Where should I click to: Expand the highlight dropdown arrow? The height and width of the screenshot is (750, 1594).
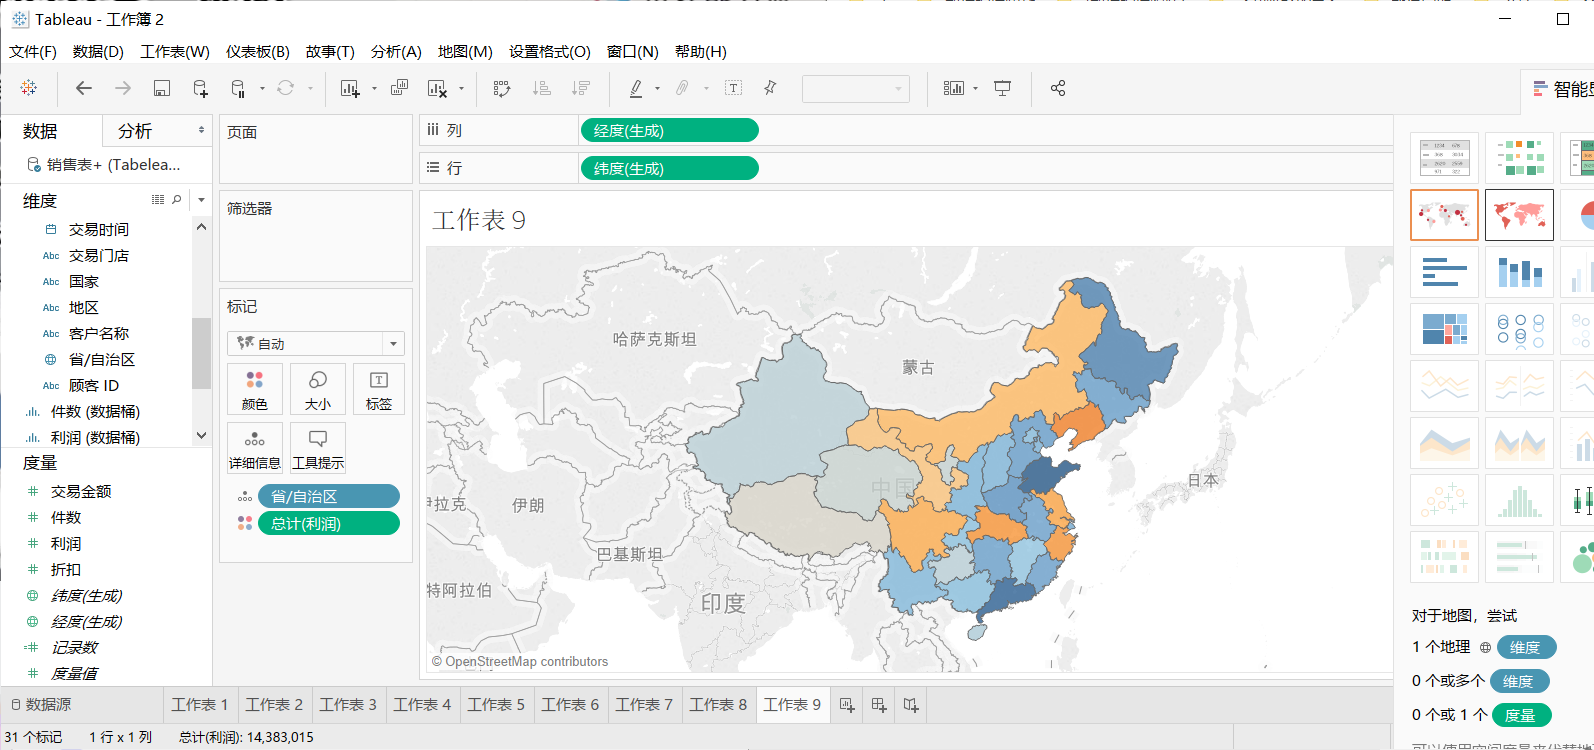click(x=657, y=88)
